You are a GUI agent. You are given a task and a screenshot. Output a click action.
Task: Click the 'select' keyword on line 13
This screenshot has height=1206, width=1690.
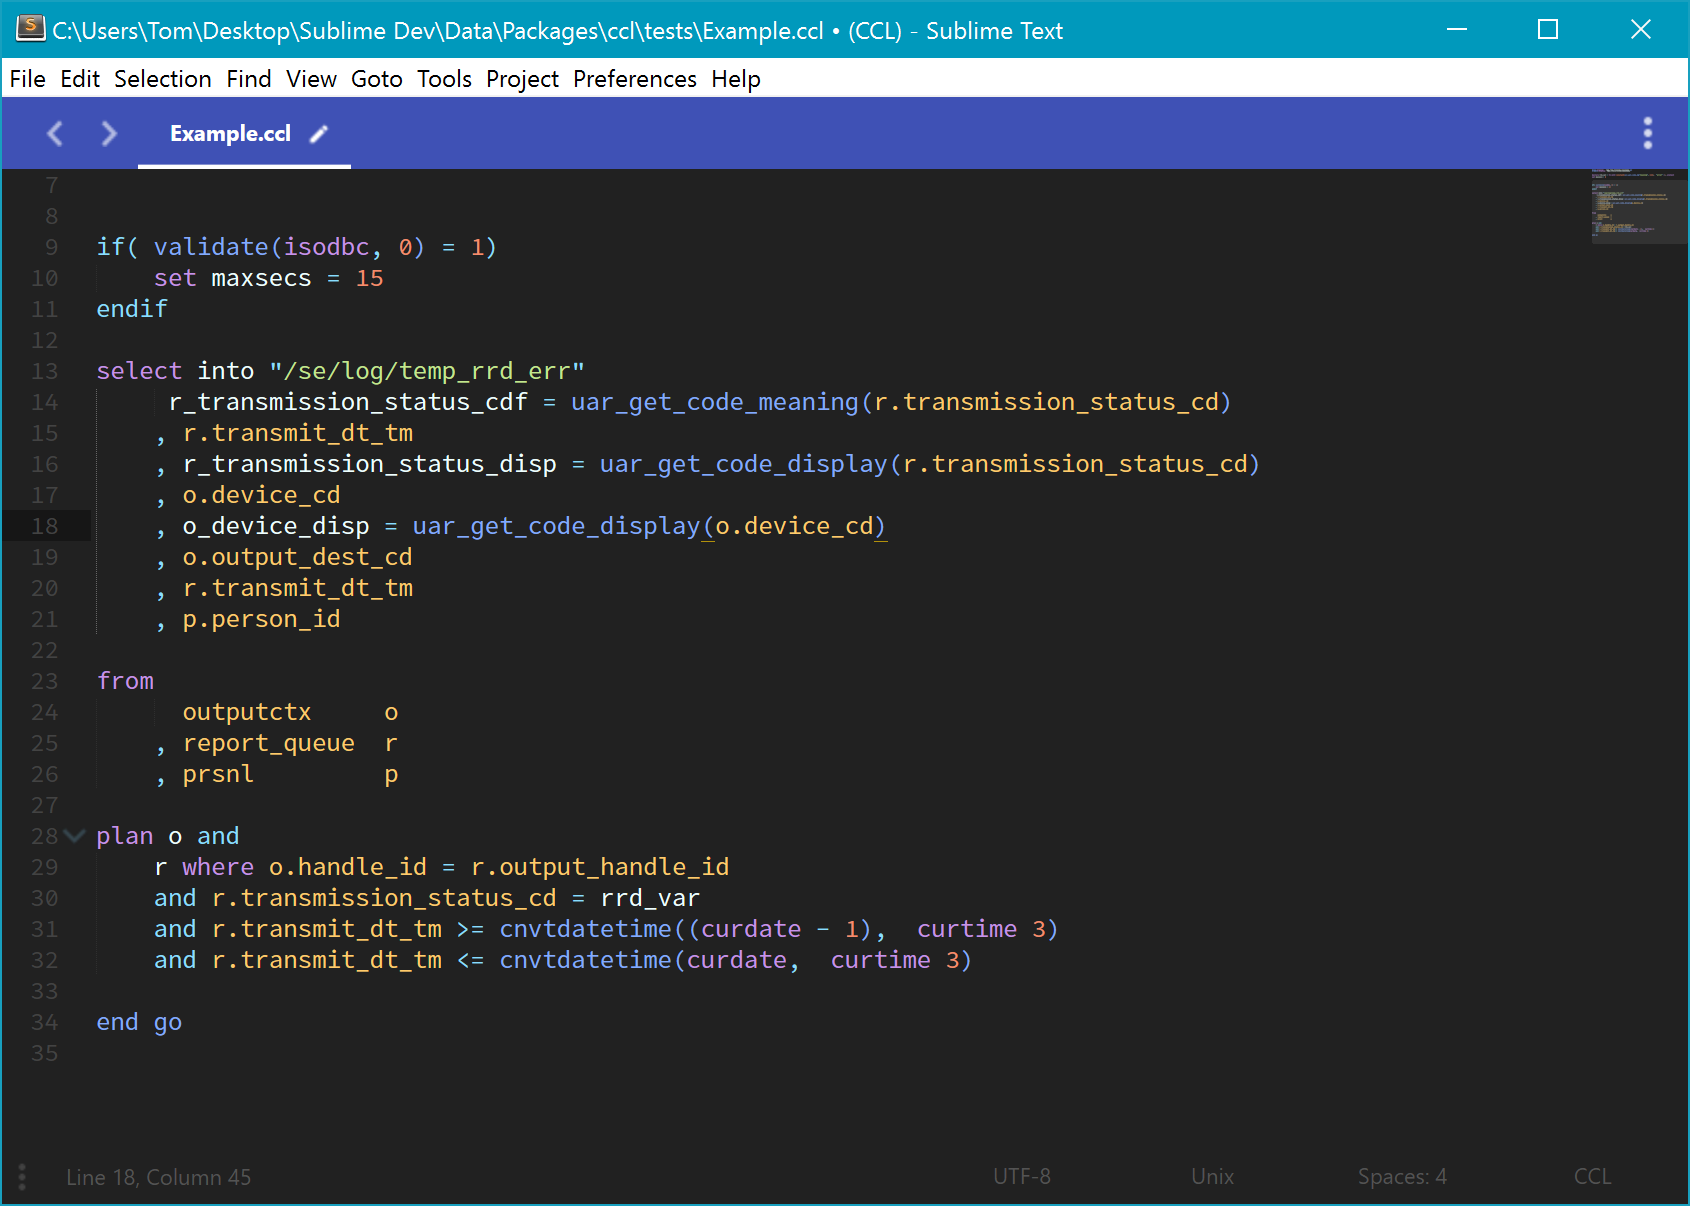(x=139, y=371)
